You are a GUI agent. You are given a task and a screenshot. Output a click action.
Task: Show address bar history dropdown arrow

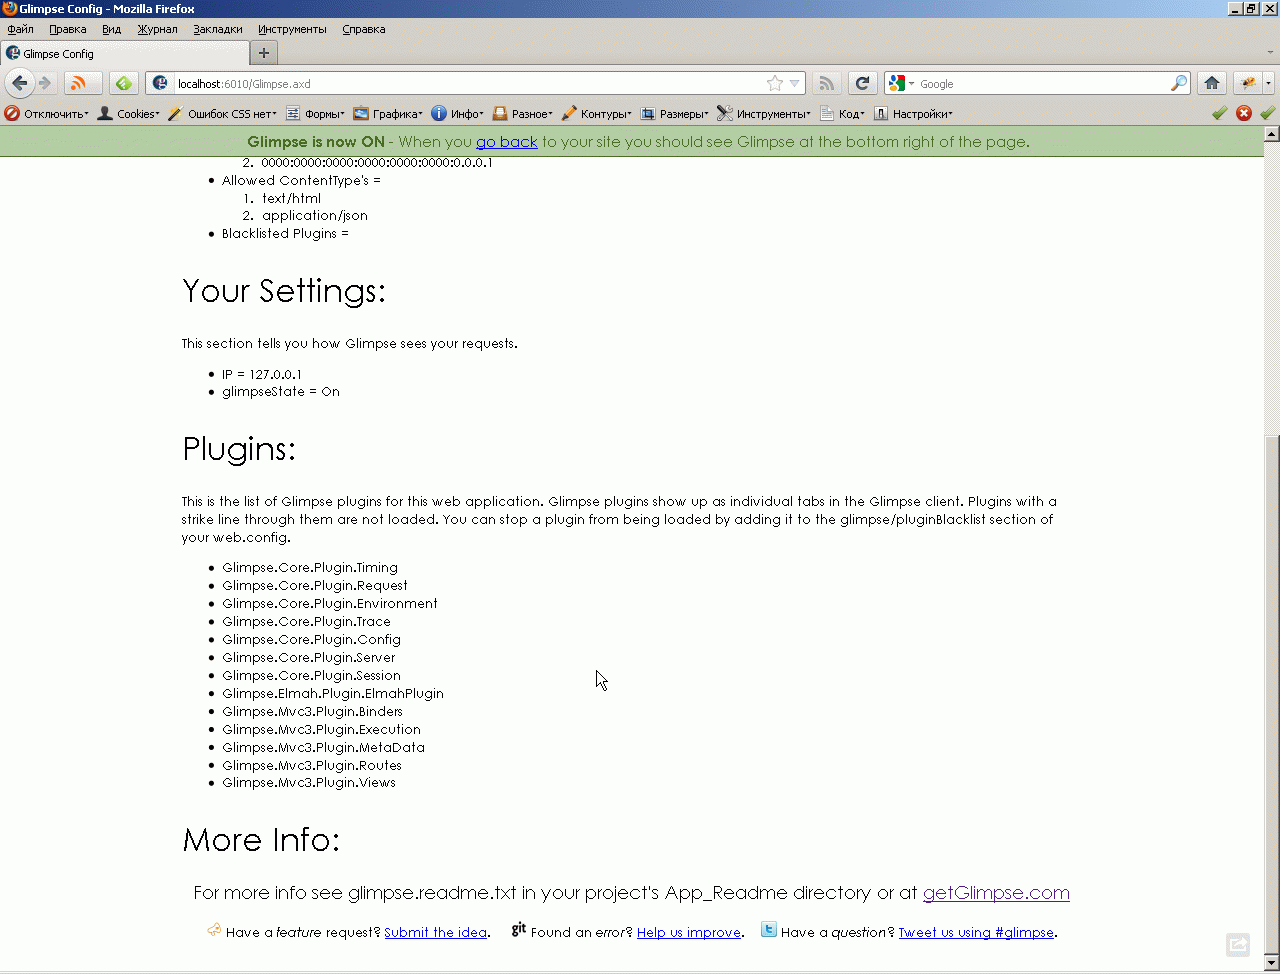coord(795,84)
